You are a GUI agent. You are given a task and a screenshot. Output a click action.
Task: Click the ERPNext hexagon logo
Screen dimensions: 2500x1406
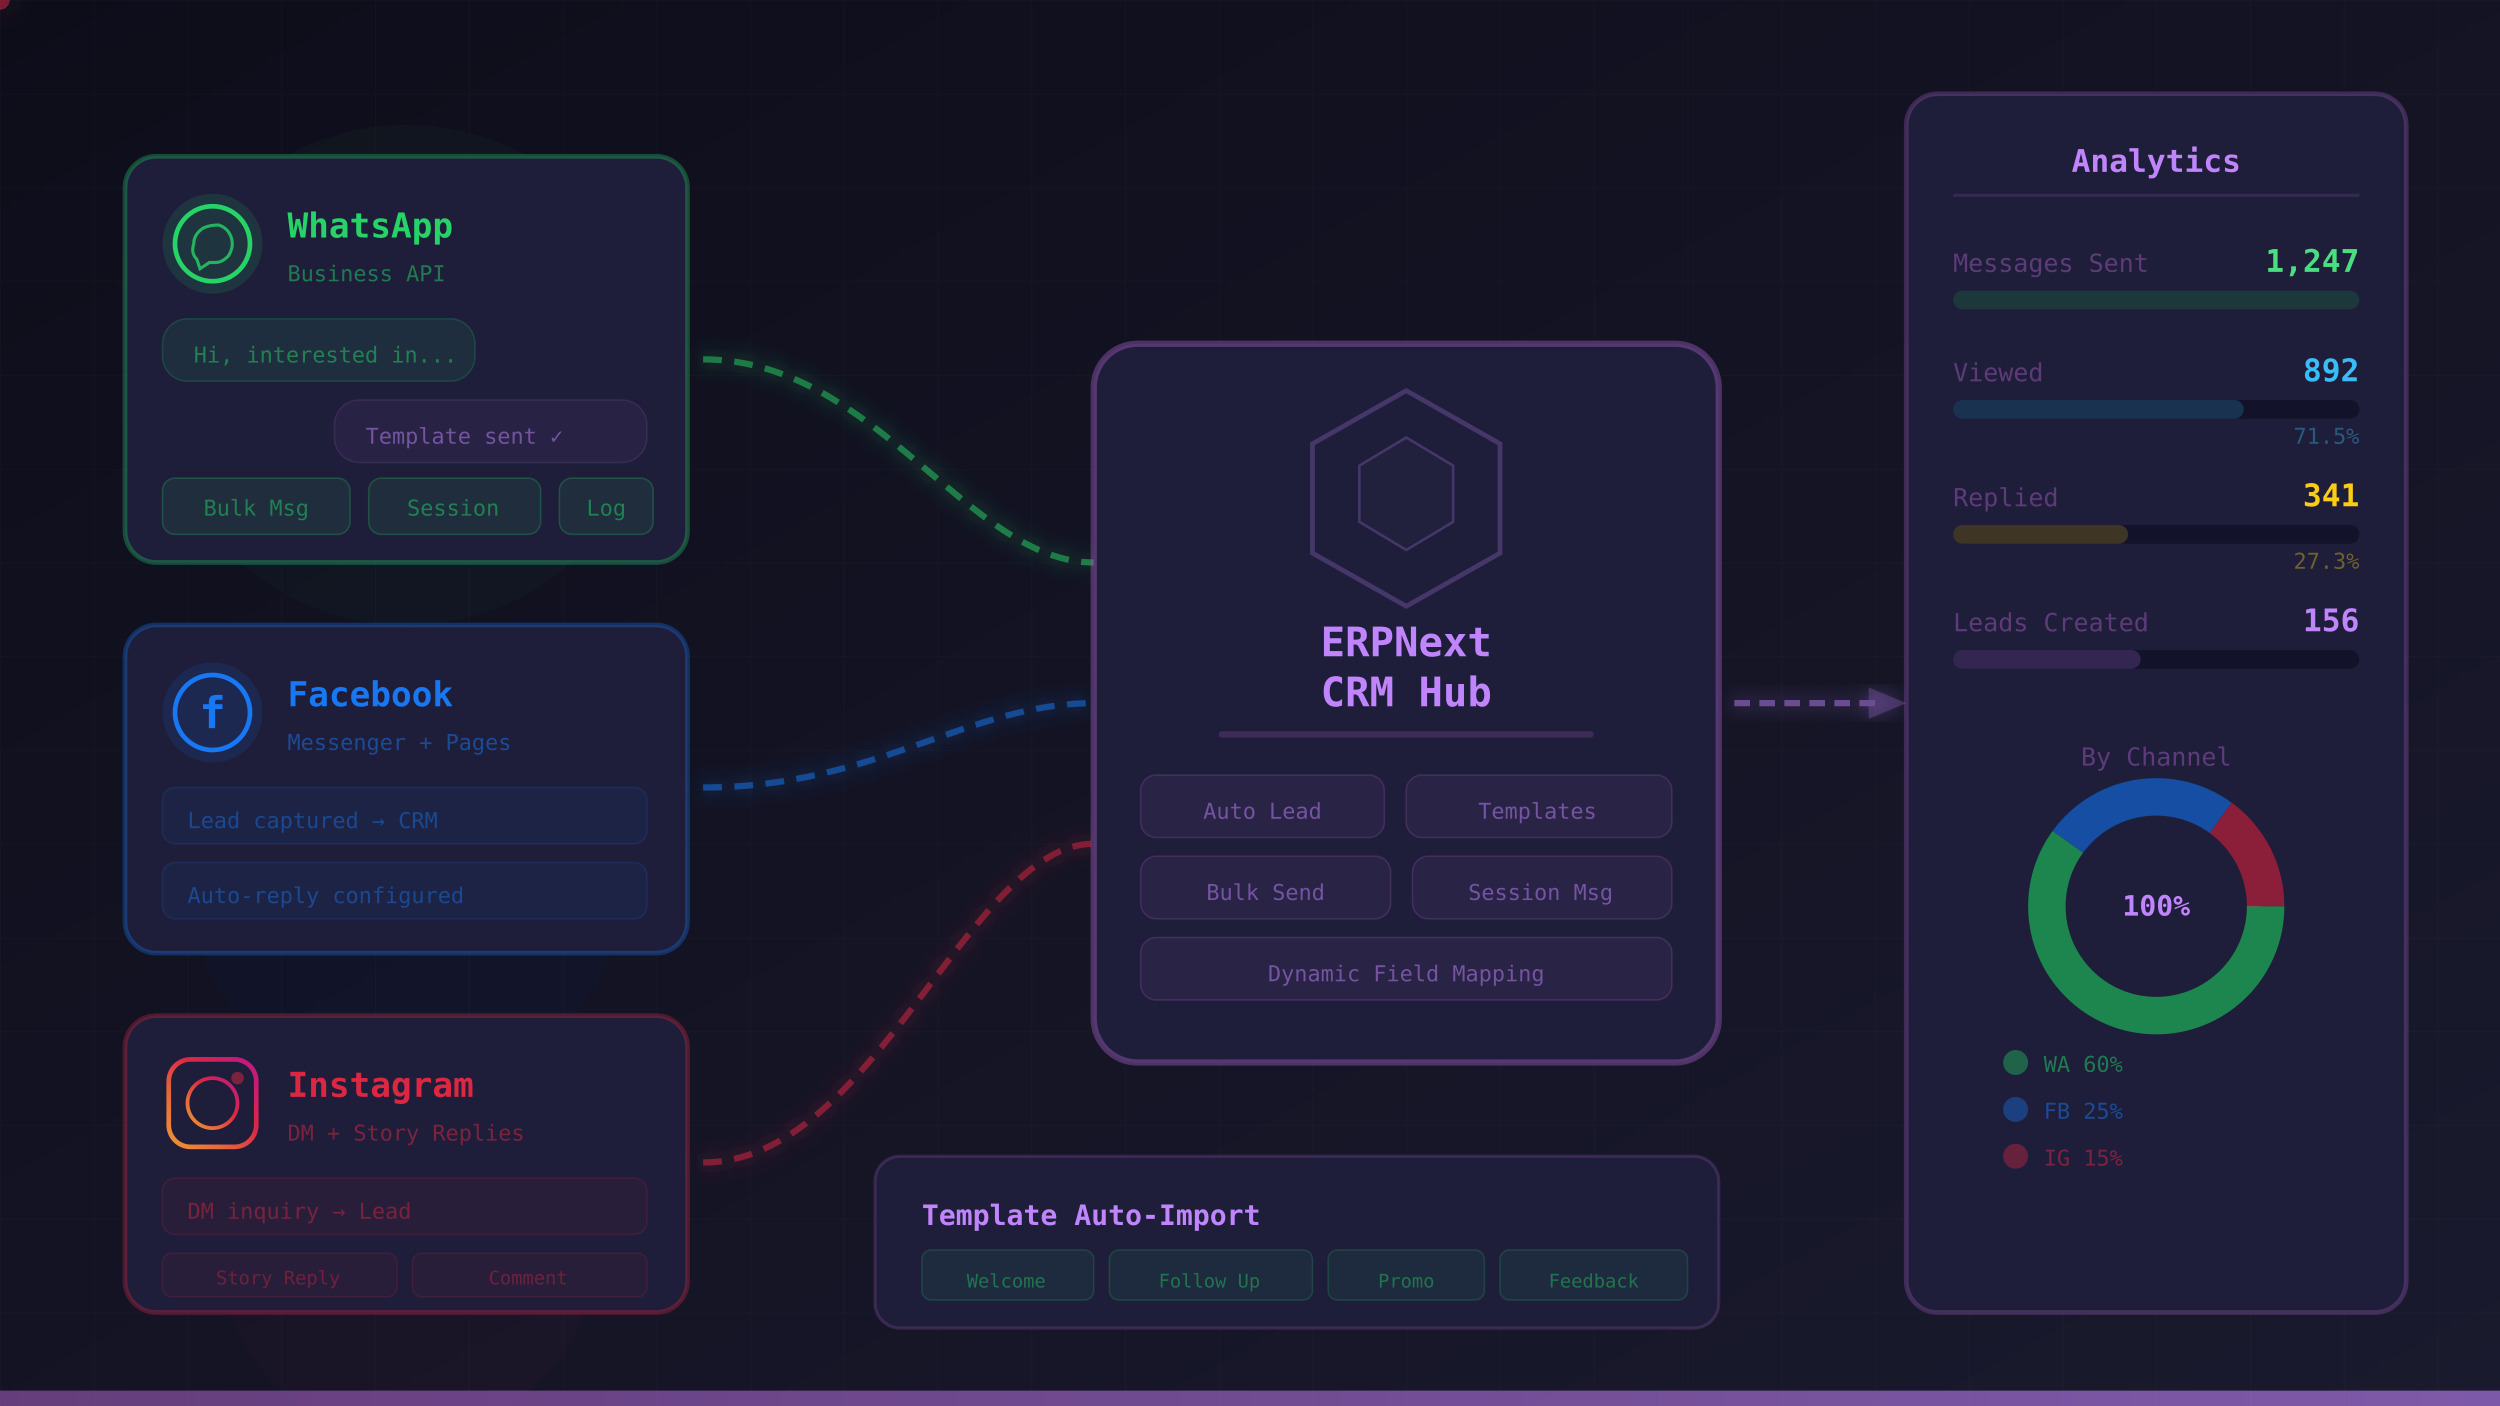tap(1406, 498)
